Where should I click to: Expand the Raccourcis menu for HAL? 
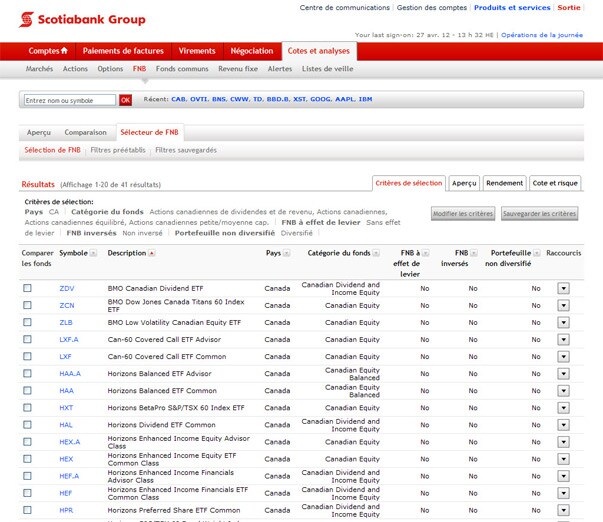(563, 424)
